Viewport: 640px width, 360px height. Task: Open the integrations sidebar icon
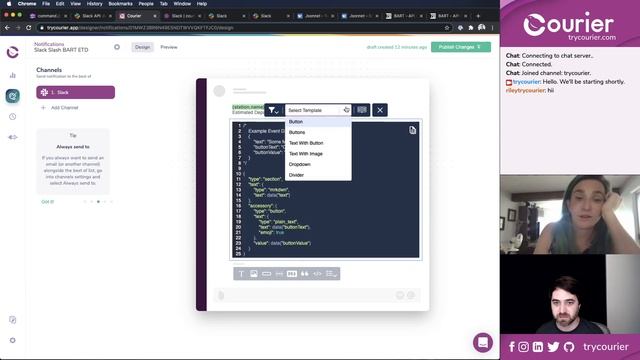point(13,137)
